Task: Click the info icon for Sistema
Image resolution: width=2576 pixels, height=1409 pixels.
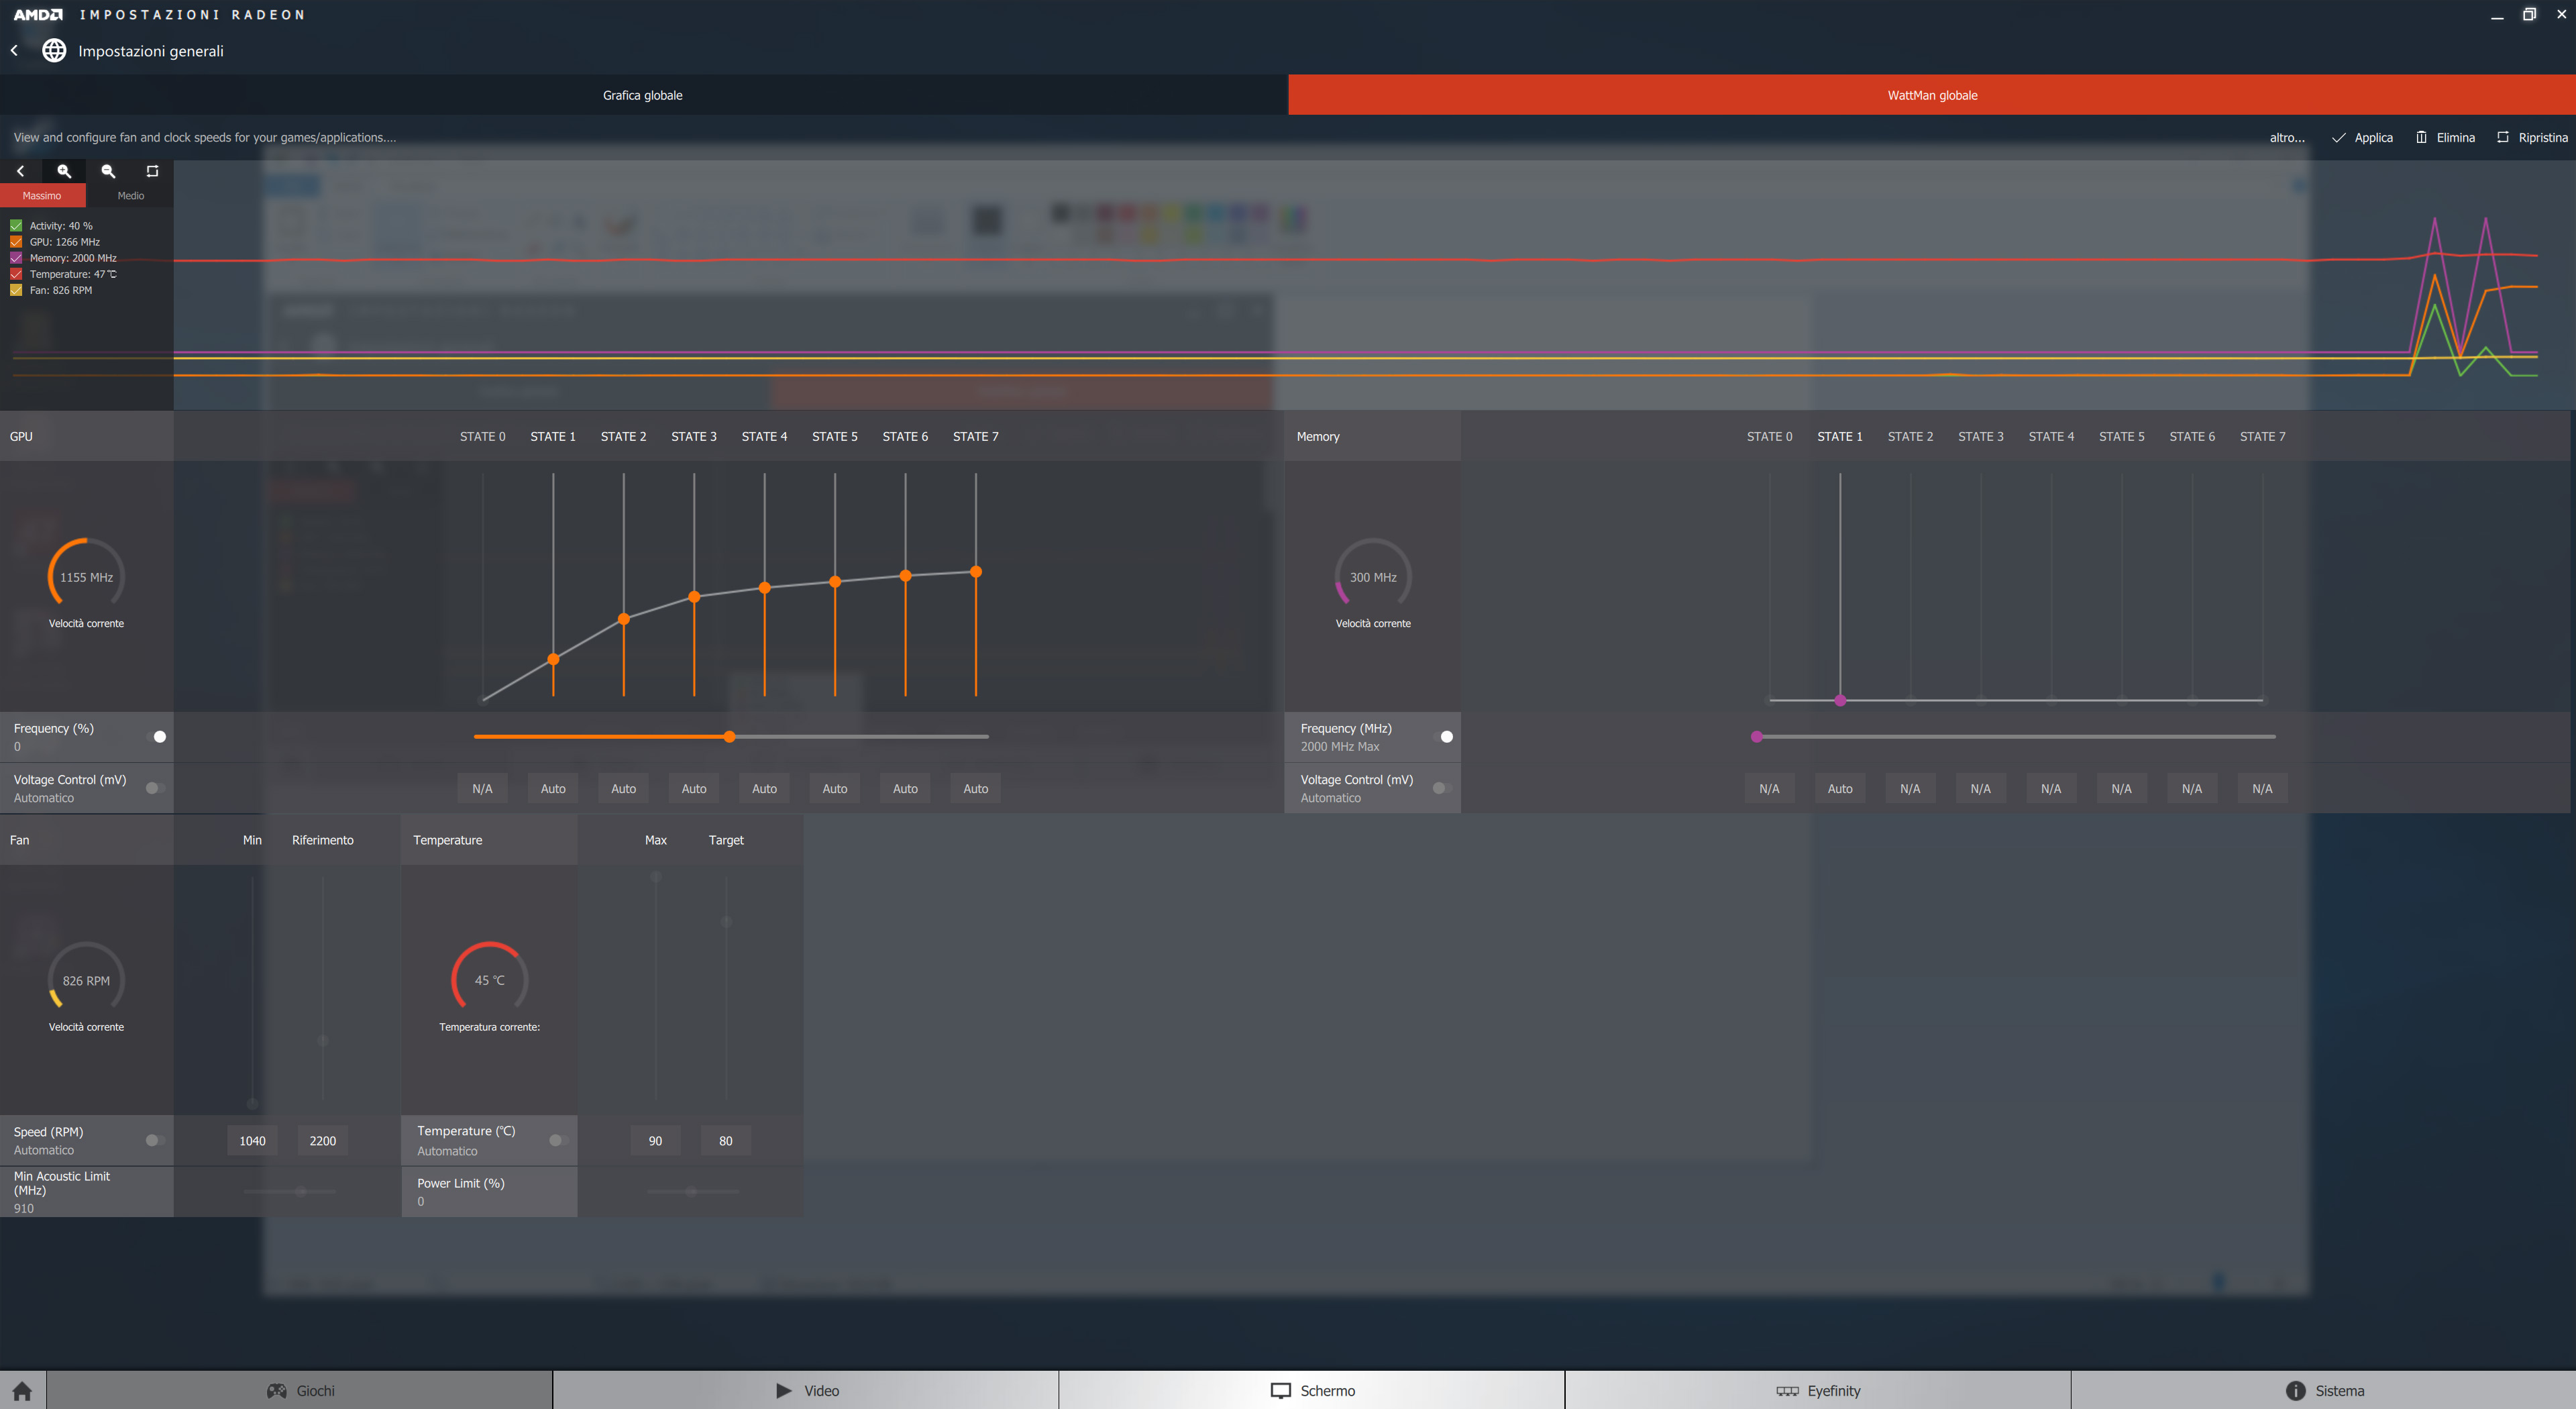Action: [x=2295, y=1391]
